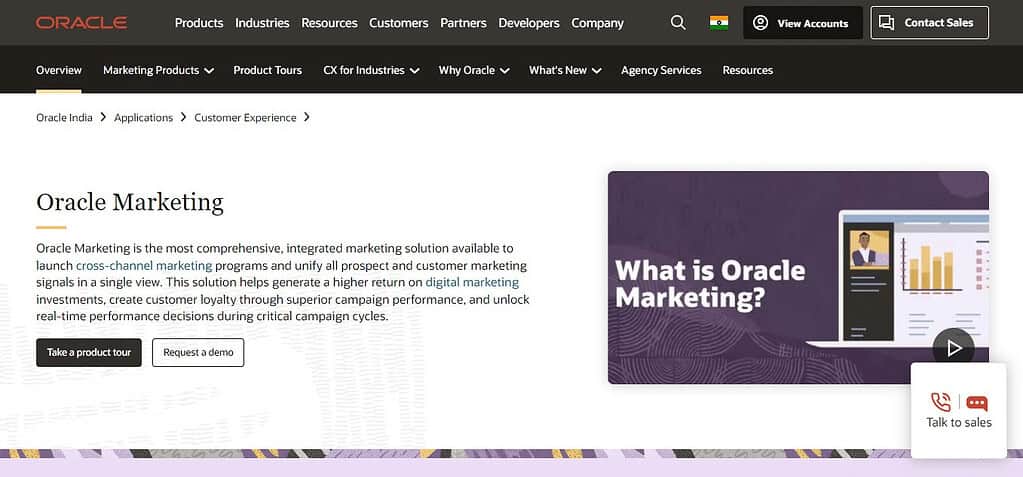Viewport: 1023px width, 477px height.
Task: Open Resources in the secondary navigation
Action: point(748,70)
